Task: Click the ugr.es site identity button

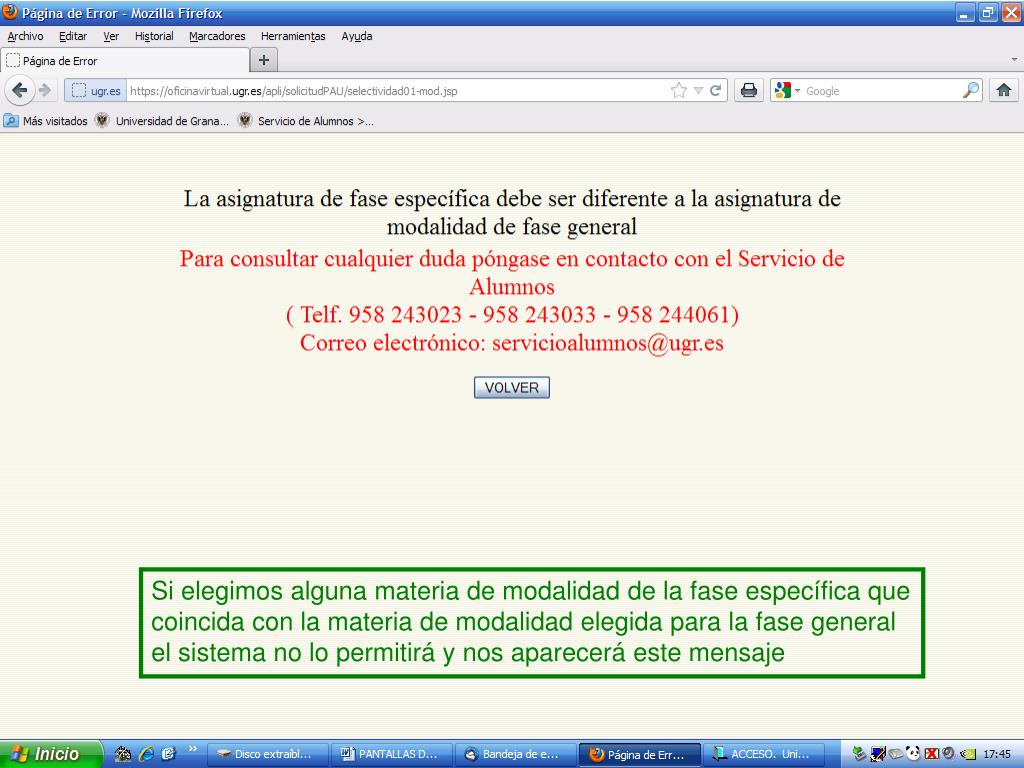Action: point(96,91)
